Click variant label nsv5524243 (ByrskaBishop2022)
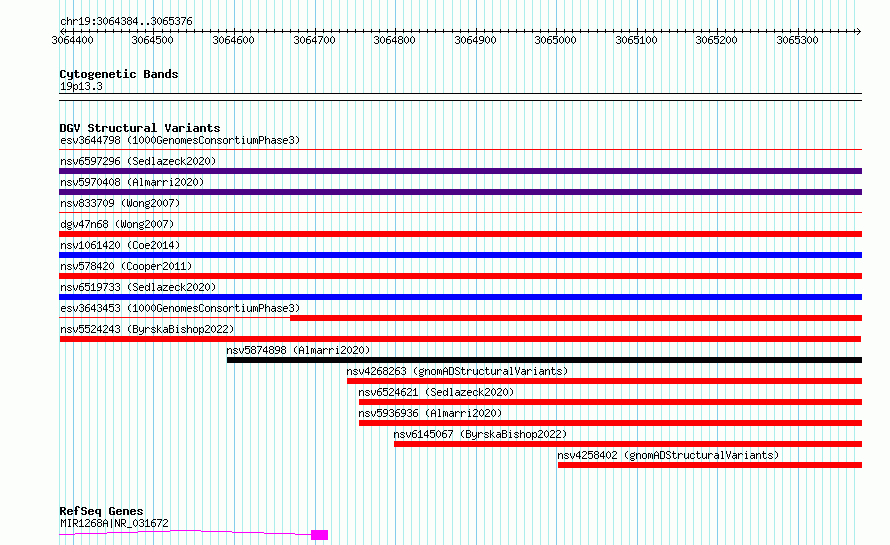This screenshot has width=890, height=545. click(147, 329)
